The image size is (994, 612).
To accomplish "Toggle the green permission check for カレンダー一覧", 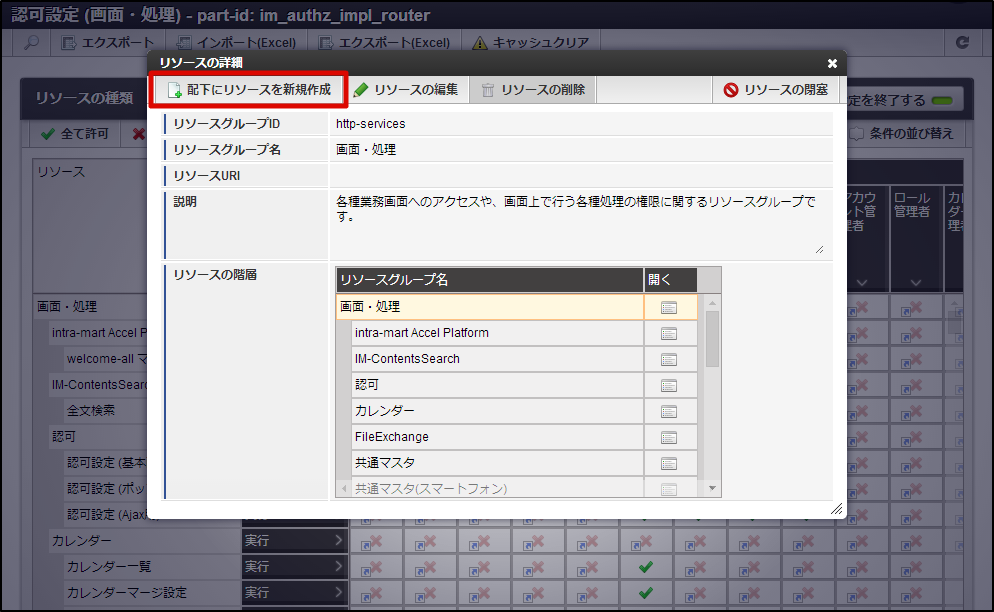I will tap(645, 566).
